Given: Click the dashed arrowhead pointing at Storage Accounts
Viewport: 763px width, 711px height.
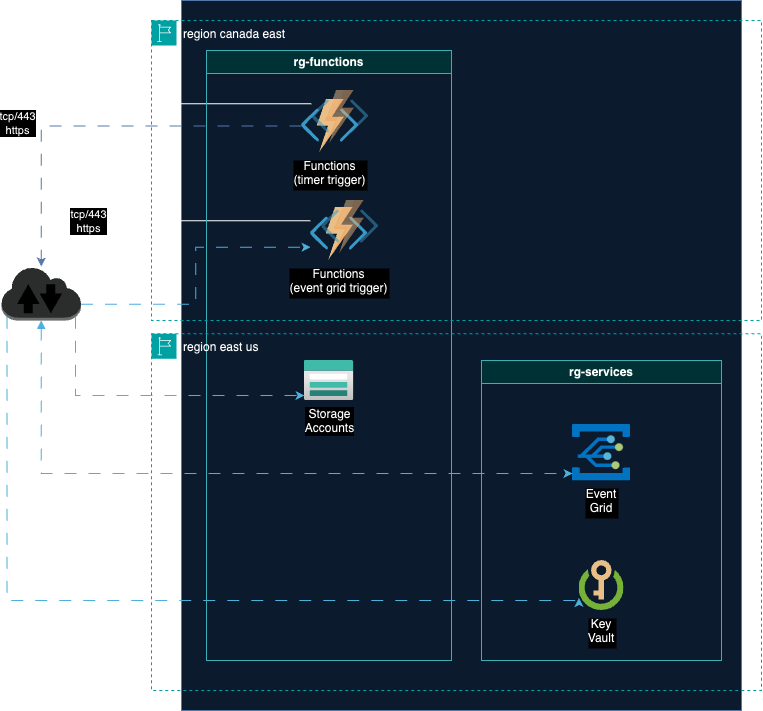Looking at the screenshot, I should 299,395.
